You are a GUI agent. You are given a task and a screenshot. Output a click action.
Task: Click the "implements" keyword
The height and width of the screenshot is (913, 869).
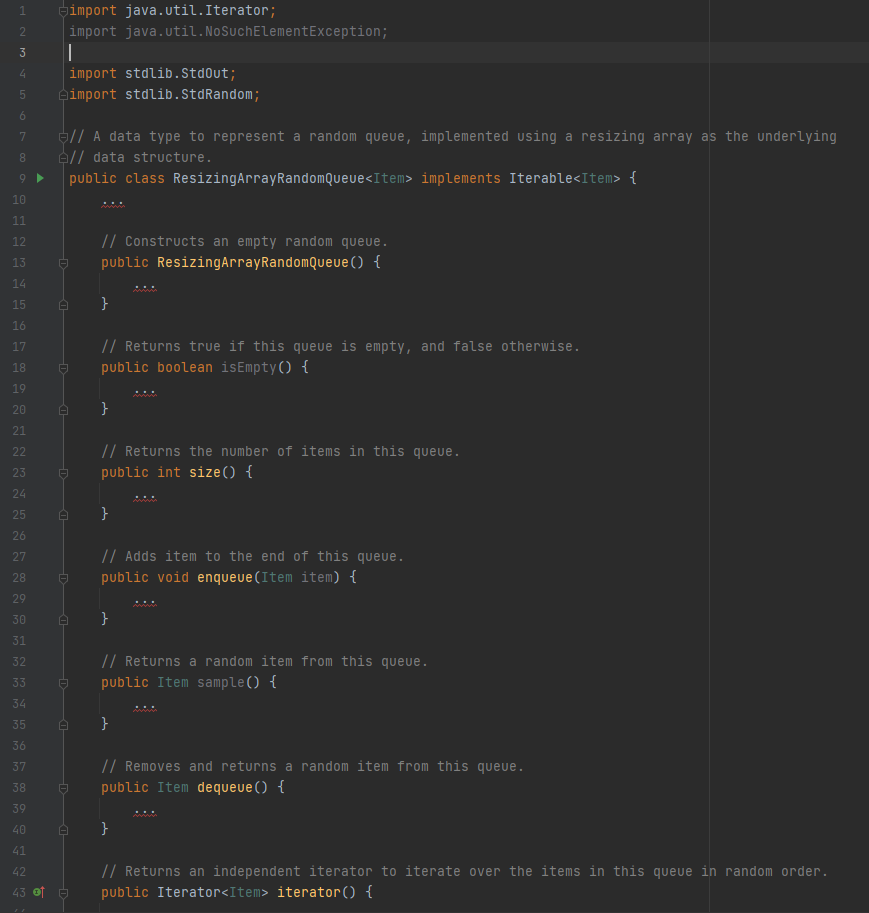coord(461,178)
